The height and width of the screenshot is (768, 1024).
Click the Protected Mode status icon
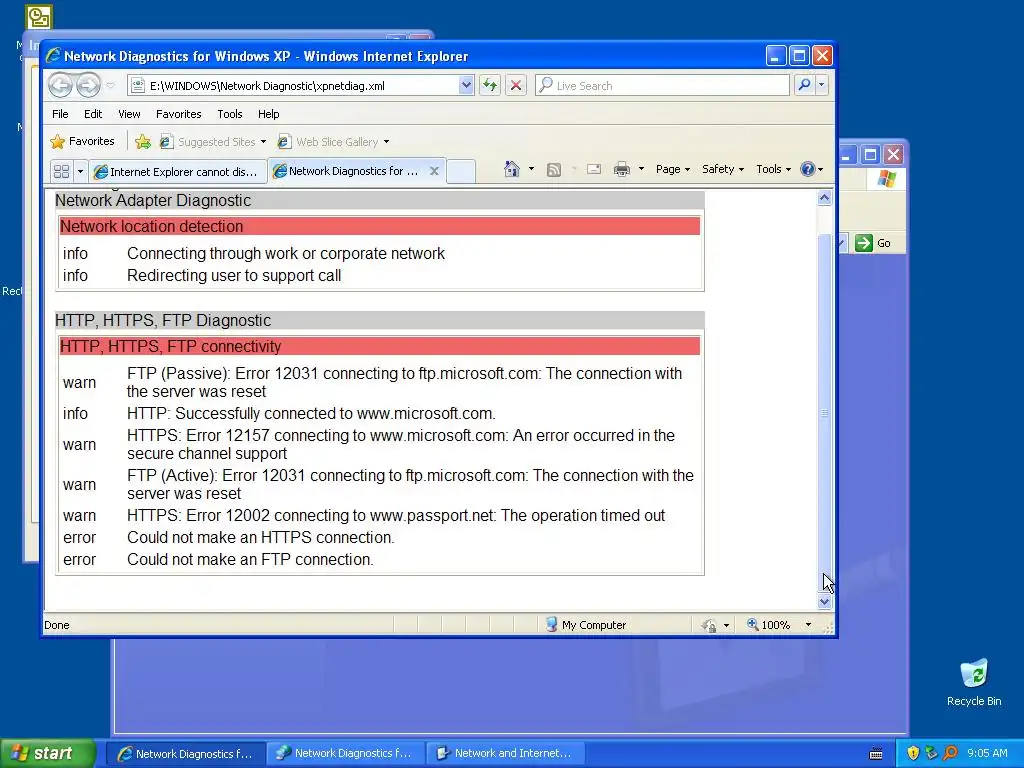coord(709,625)
